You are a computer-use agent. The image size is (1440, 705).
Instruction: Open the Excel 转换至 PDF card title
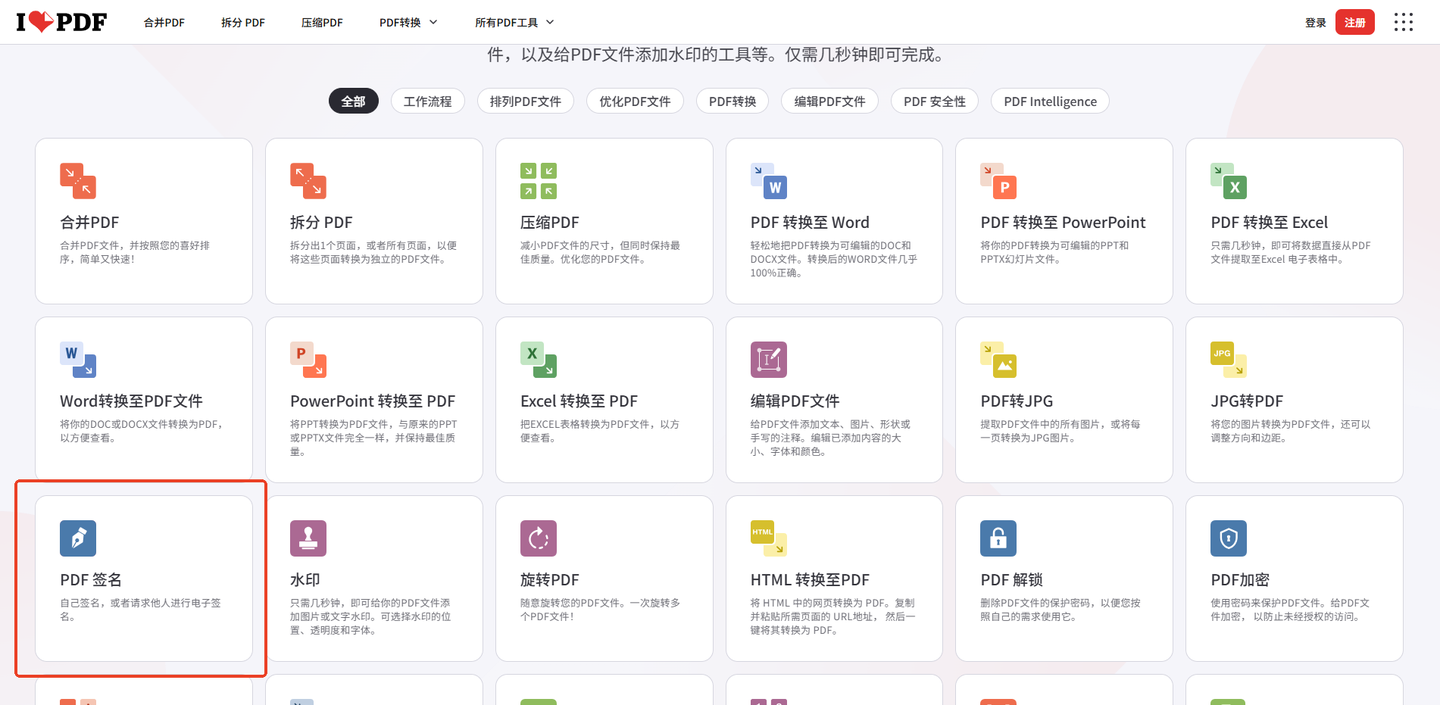coord(579,401)
